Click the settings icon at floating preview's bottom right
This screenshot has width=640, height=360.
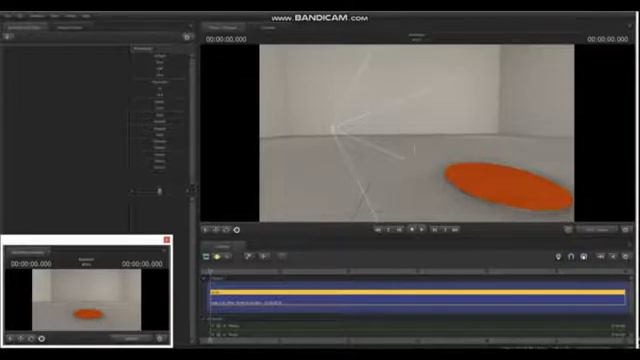[x=161, y=338]
